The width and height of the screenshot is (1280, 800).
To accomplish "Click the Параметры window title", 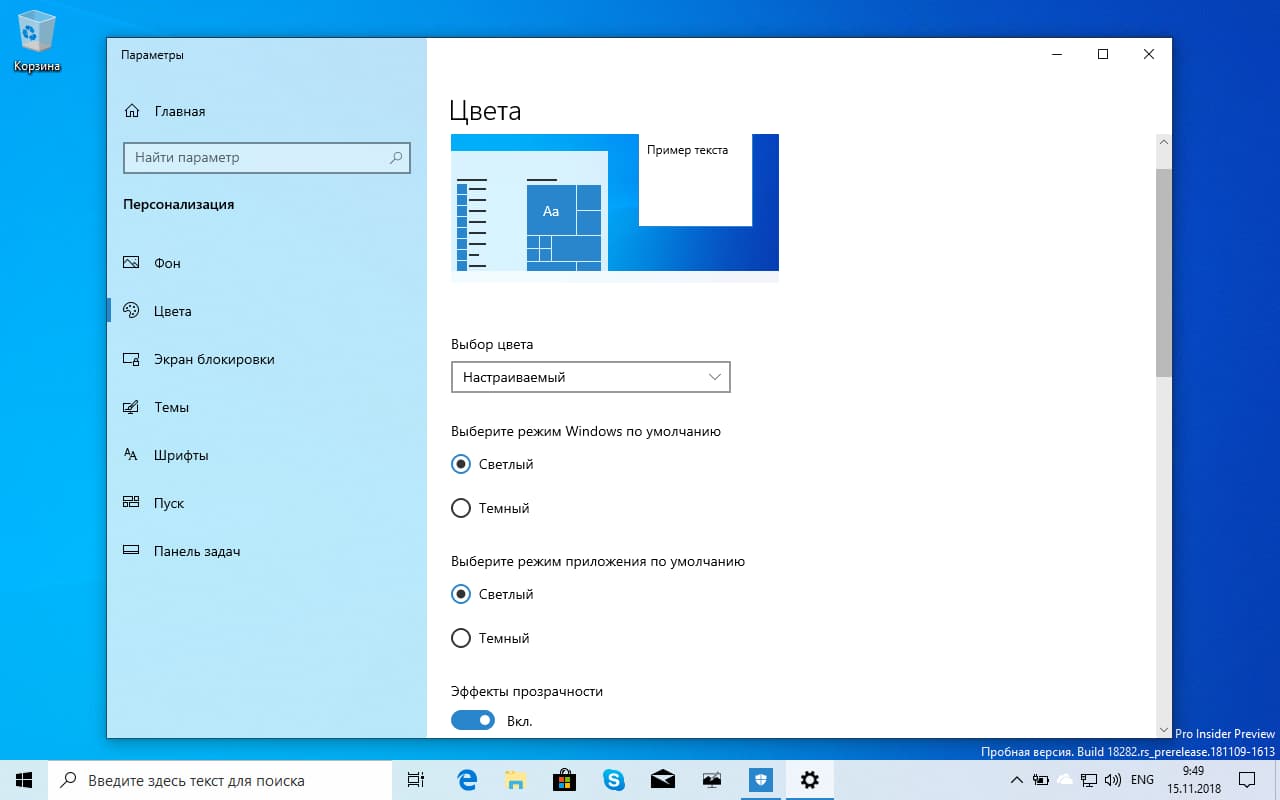I will 152,54.
